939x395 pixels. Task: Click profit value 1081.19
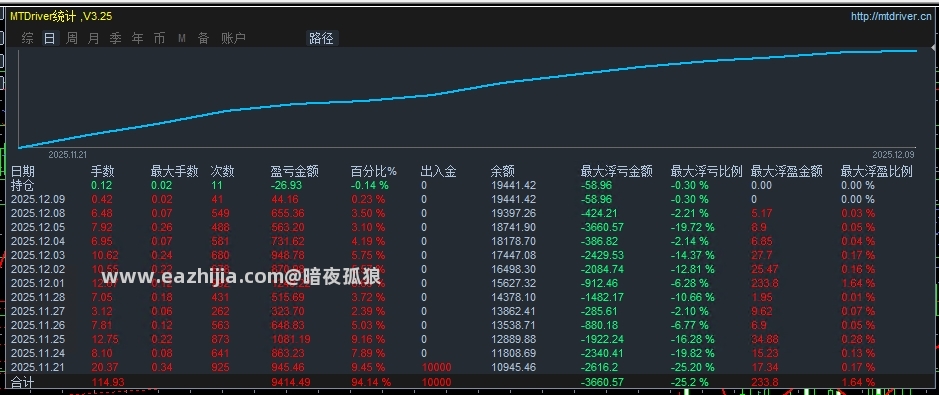click(291, 339)
